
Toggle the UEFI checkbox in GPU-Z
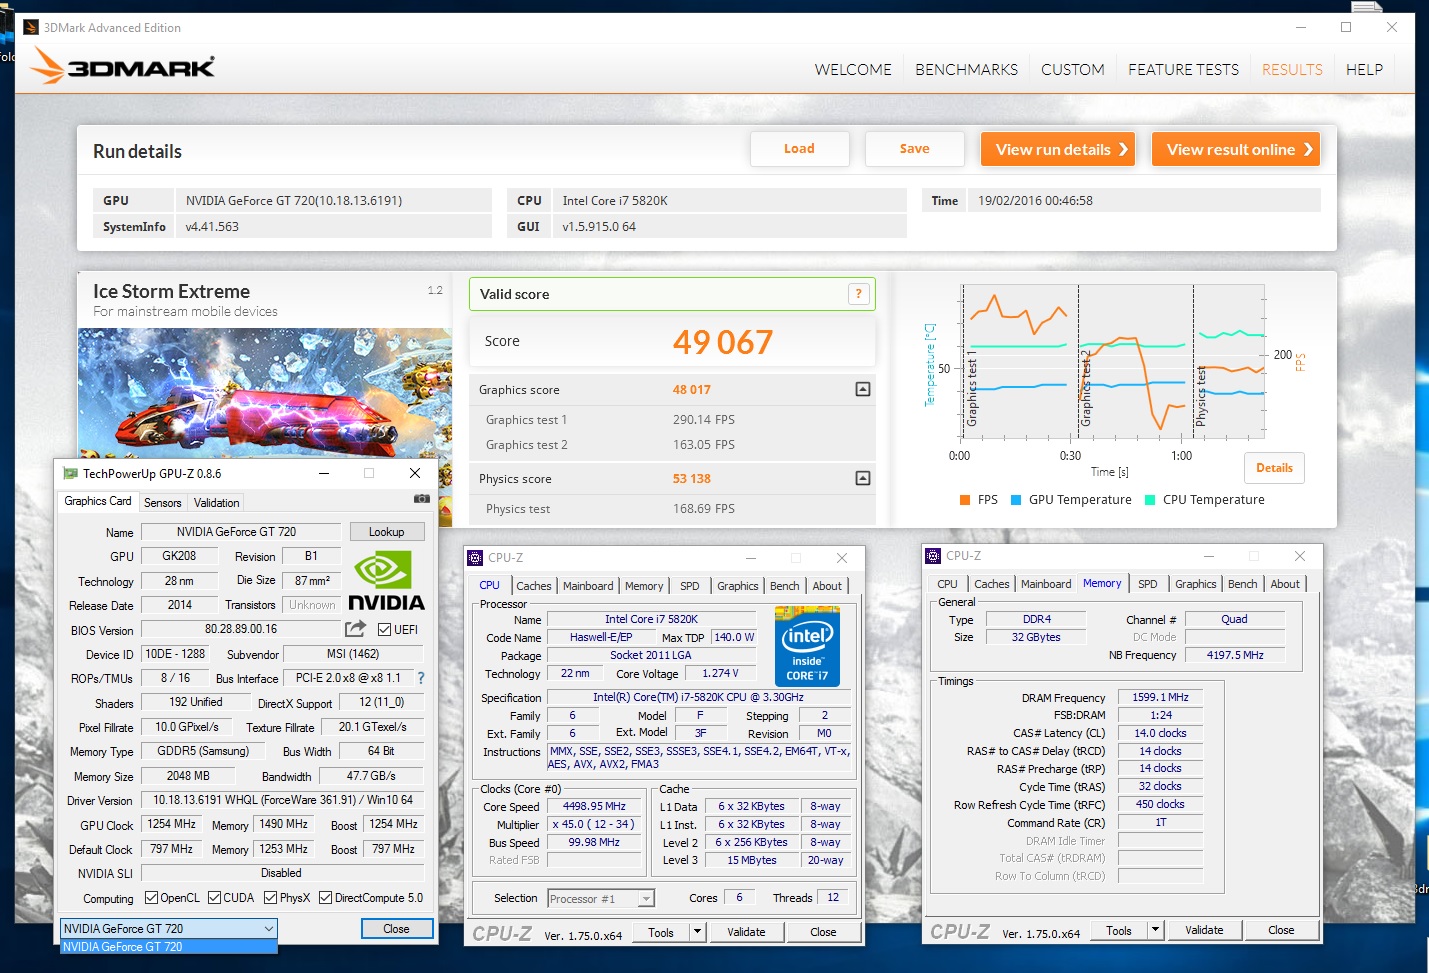point(384,629)
